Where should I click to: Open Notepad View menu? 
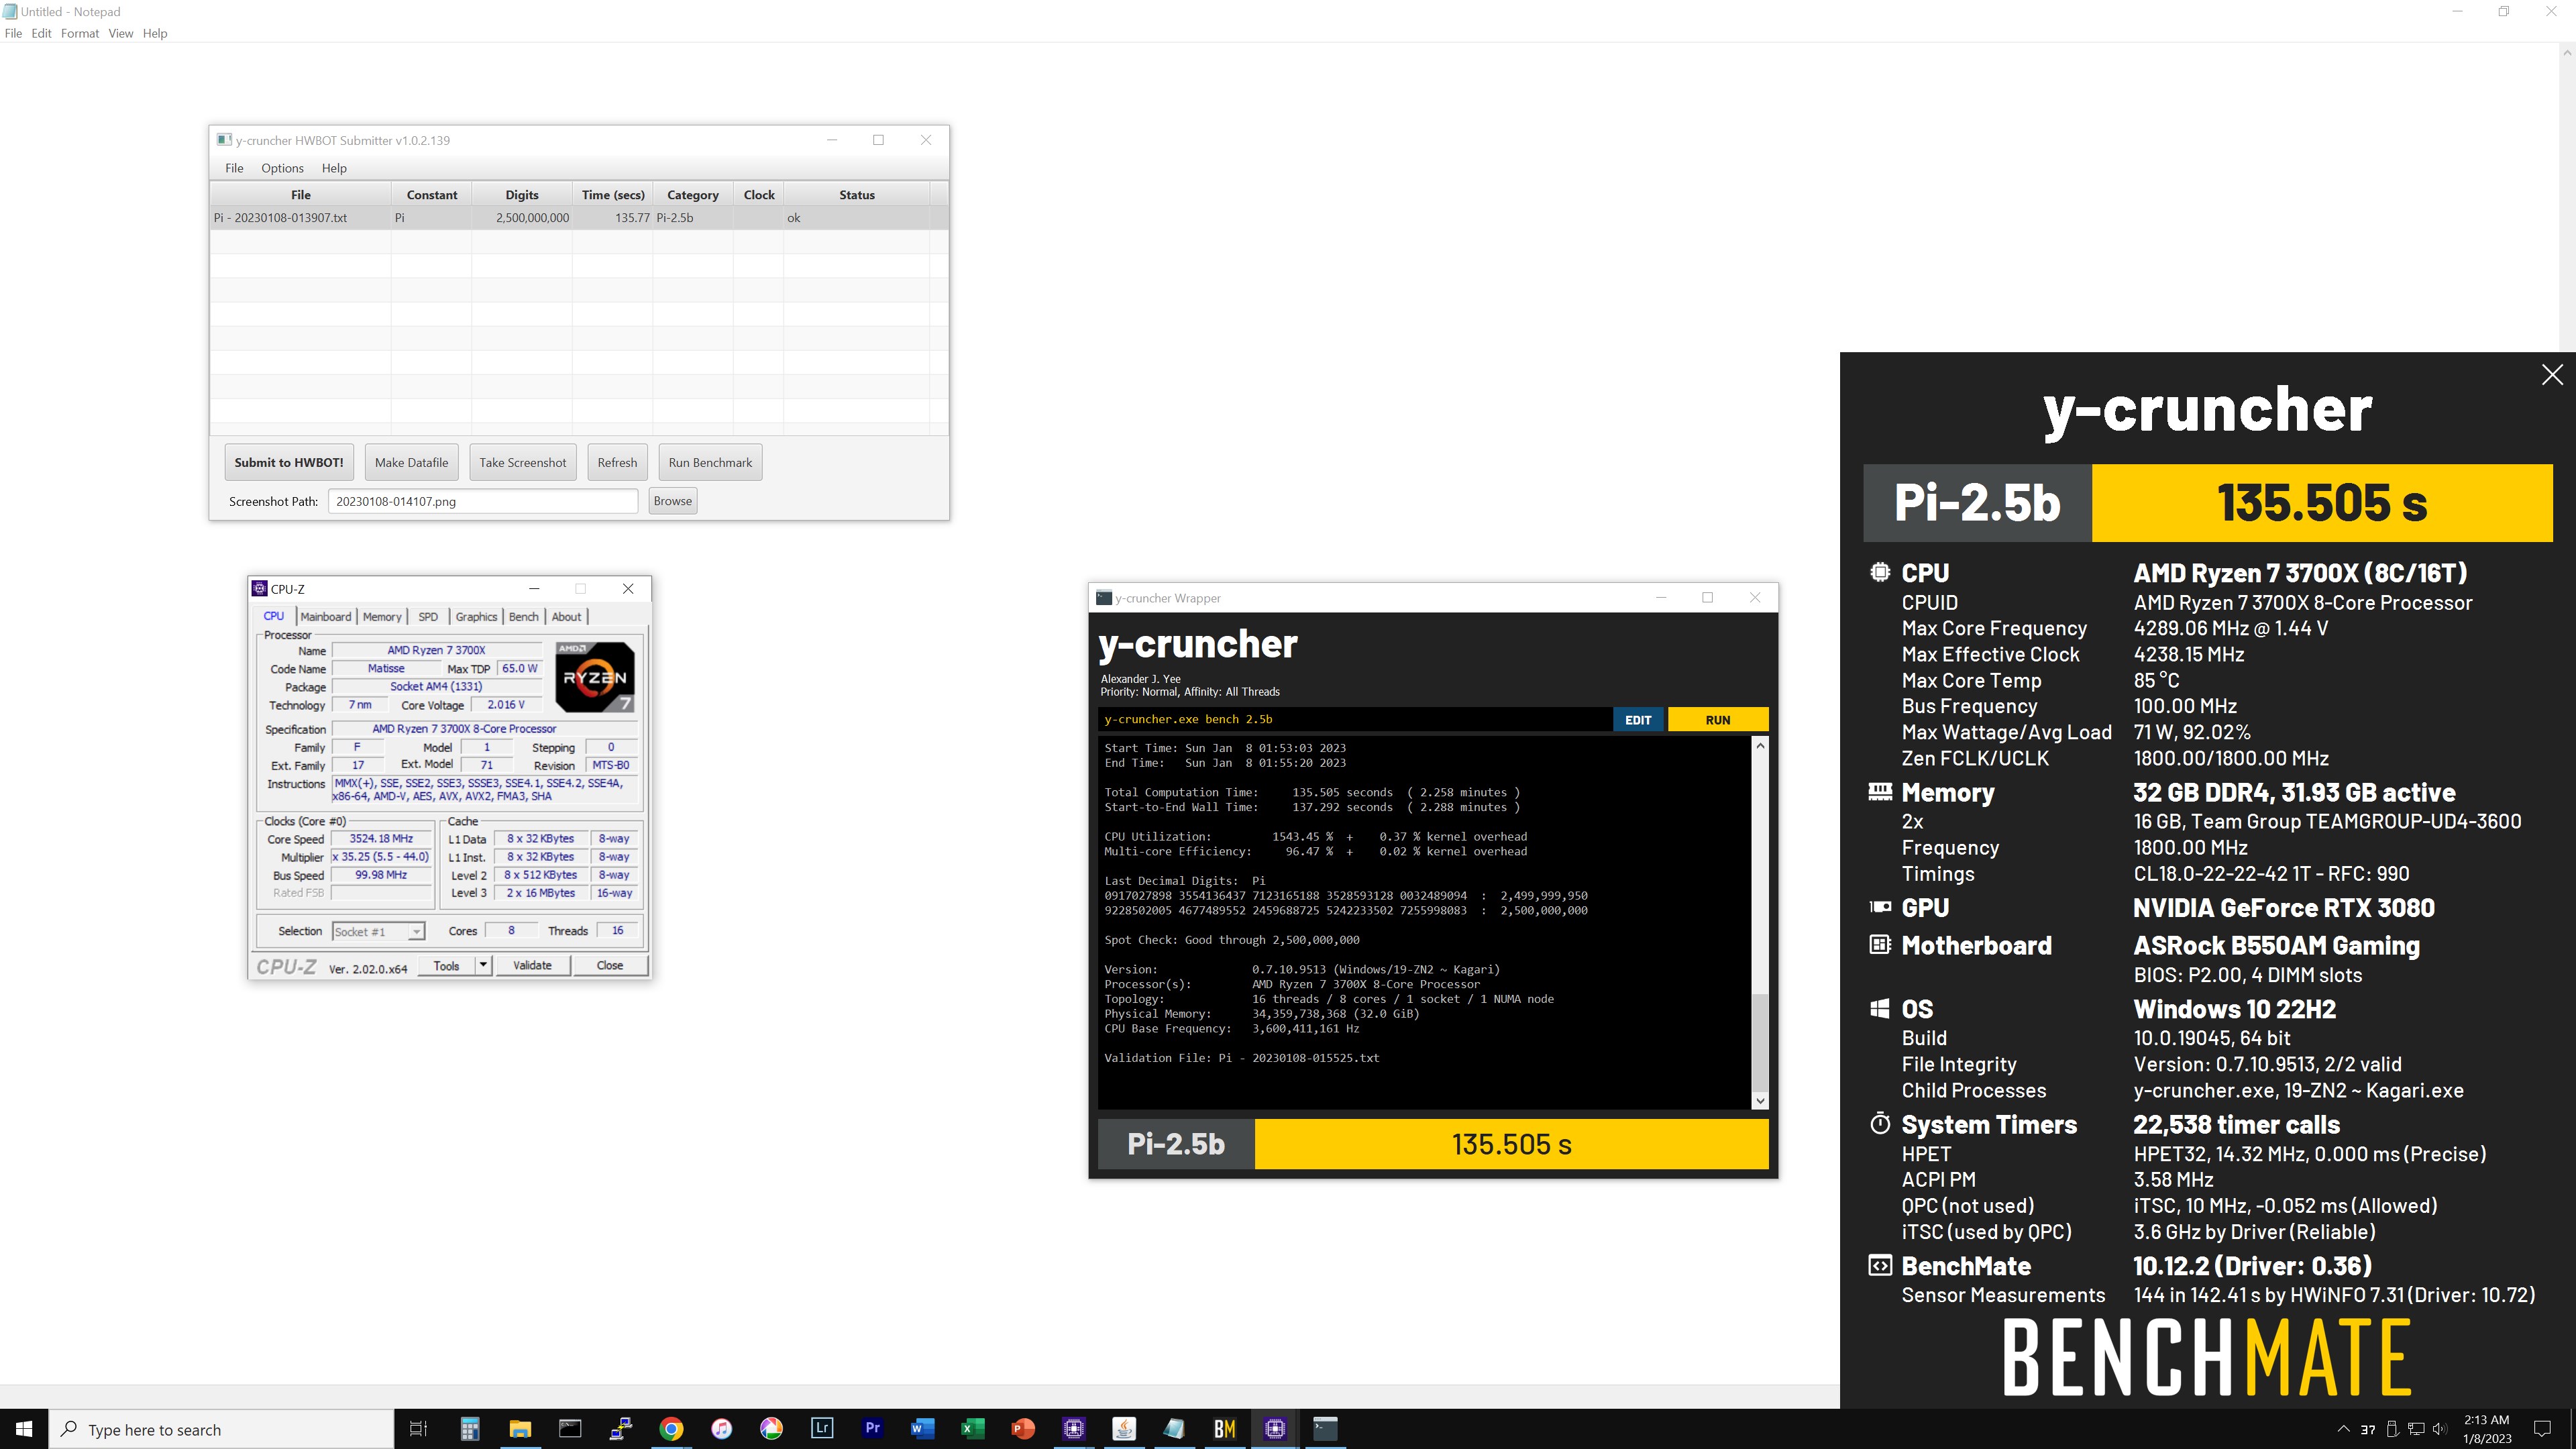[121, 33]
